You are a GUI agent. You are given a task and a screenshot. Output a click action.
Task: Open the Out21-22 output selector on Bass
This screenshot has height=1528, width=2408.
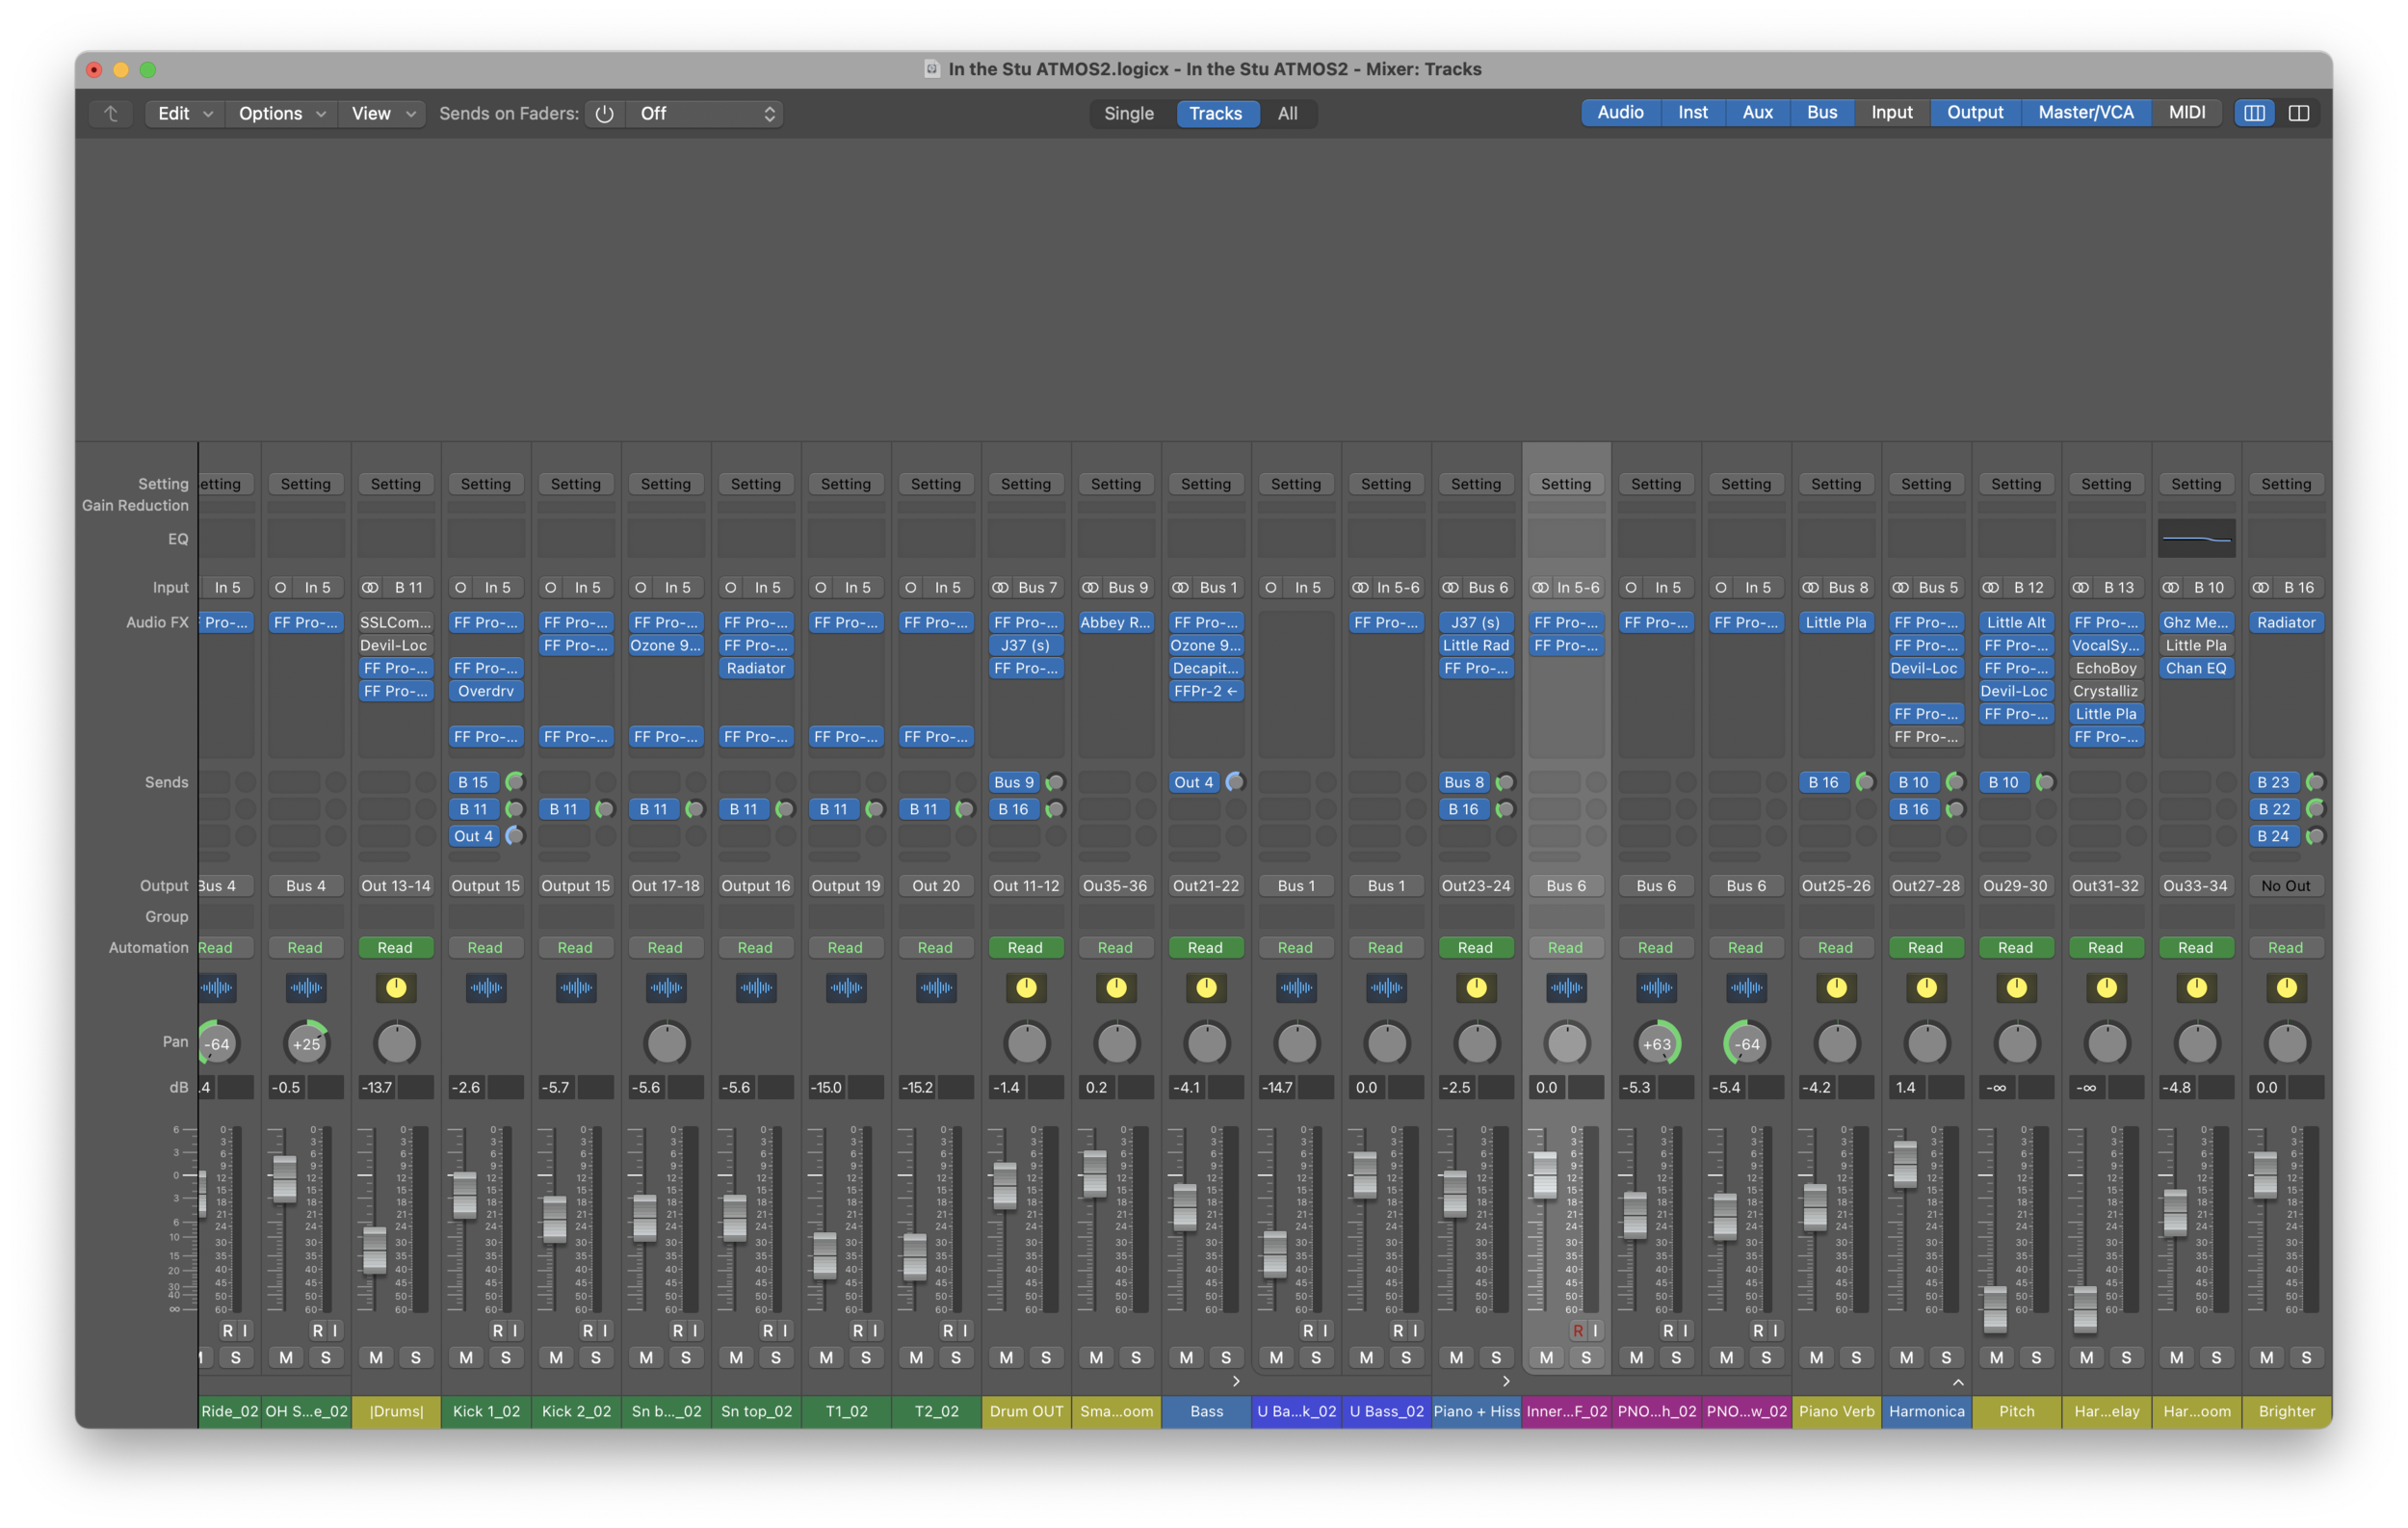point(1205,886)
